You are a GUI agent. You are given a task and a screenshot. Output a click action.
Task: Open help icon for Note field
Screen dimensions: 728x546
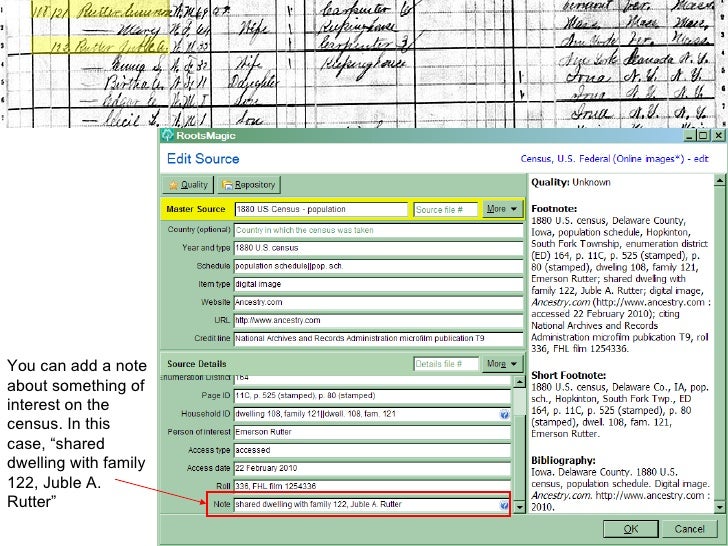coord(504,505)
